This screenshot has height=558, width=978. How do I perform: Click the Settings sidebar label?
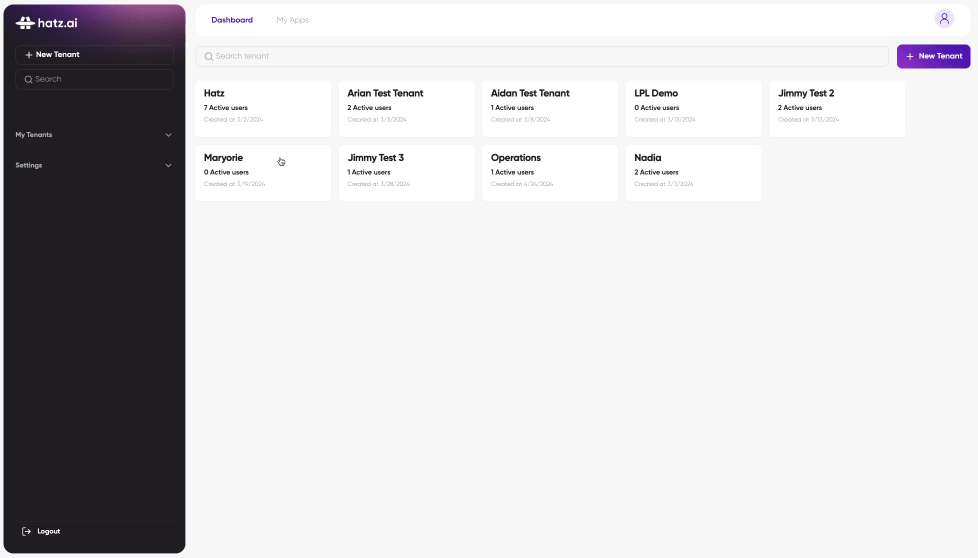(29, 165)
